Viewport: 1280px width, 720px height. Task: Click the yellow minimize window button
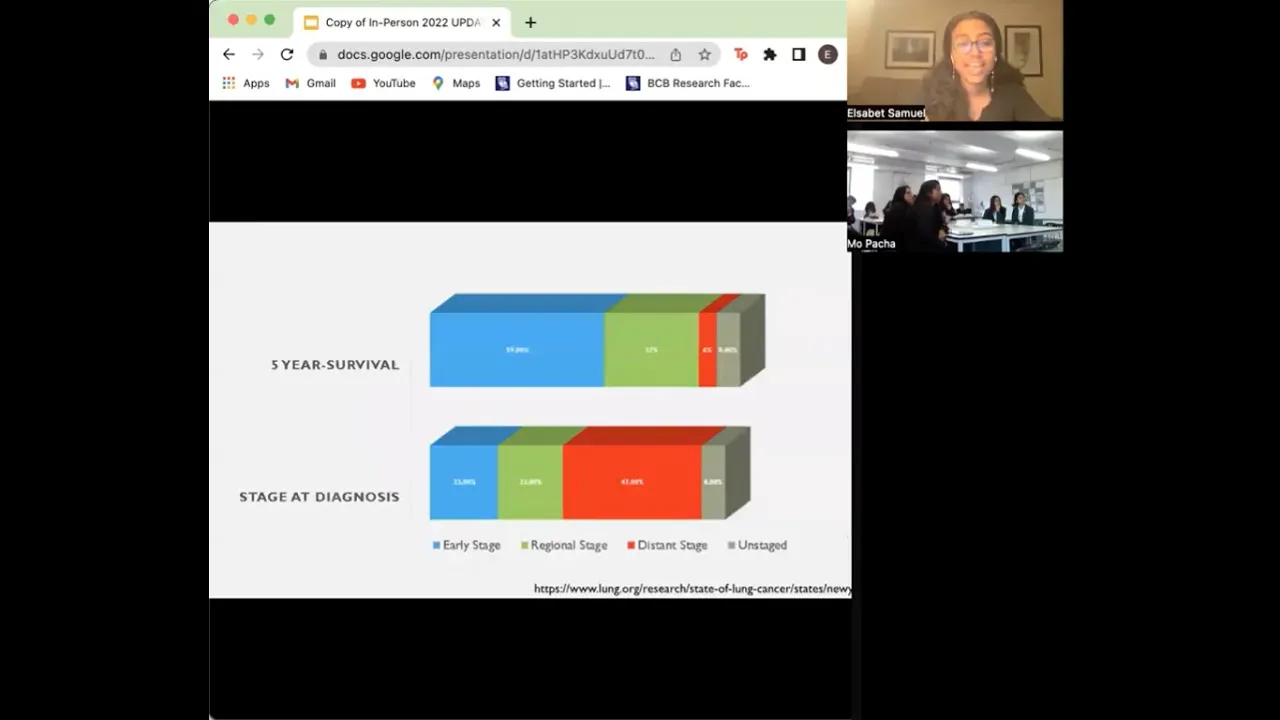tap(251, 20)
